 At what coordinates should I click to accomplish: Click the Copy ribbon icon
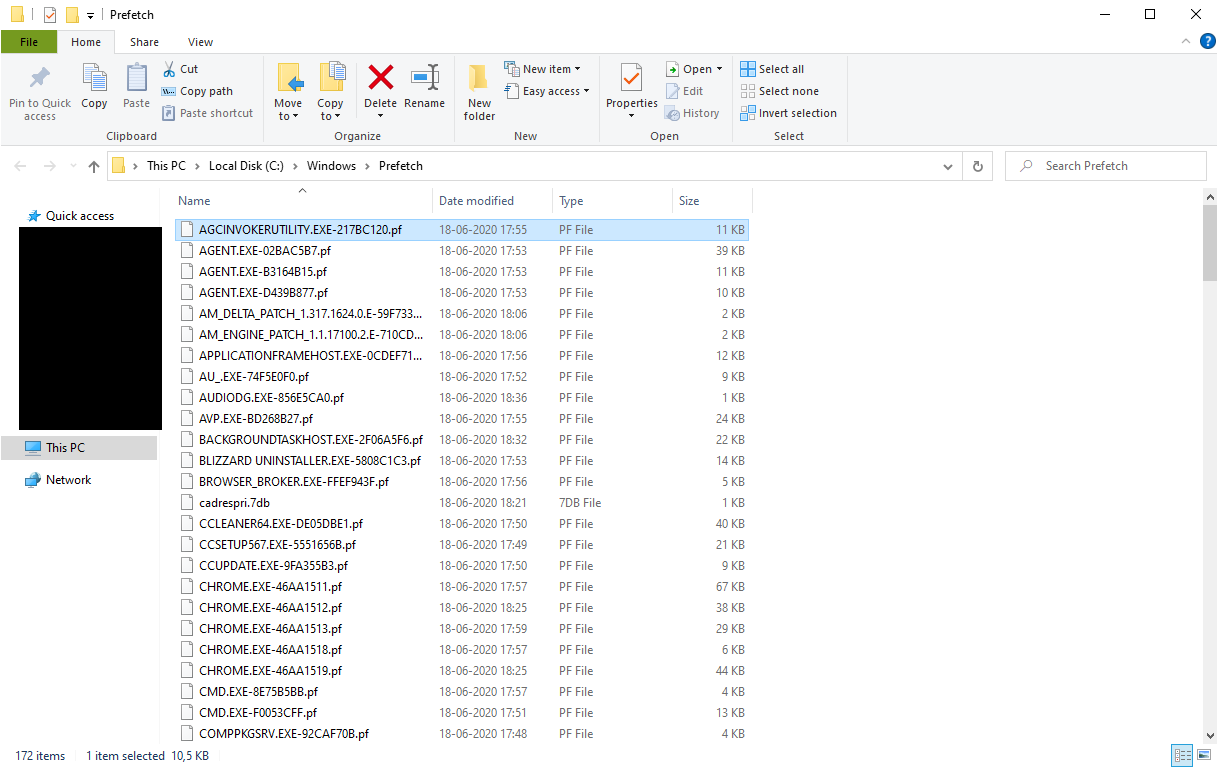point(94,79)
